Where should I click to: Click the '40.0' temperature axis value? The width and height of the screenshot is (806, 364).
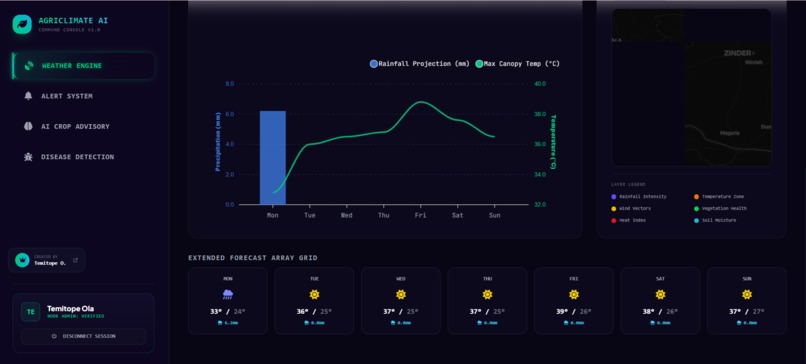tap(540, 83)
